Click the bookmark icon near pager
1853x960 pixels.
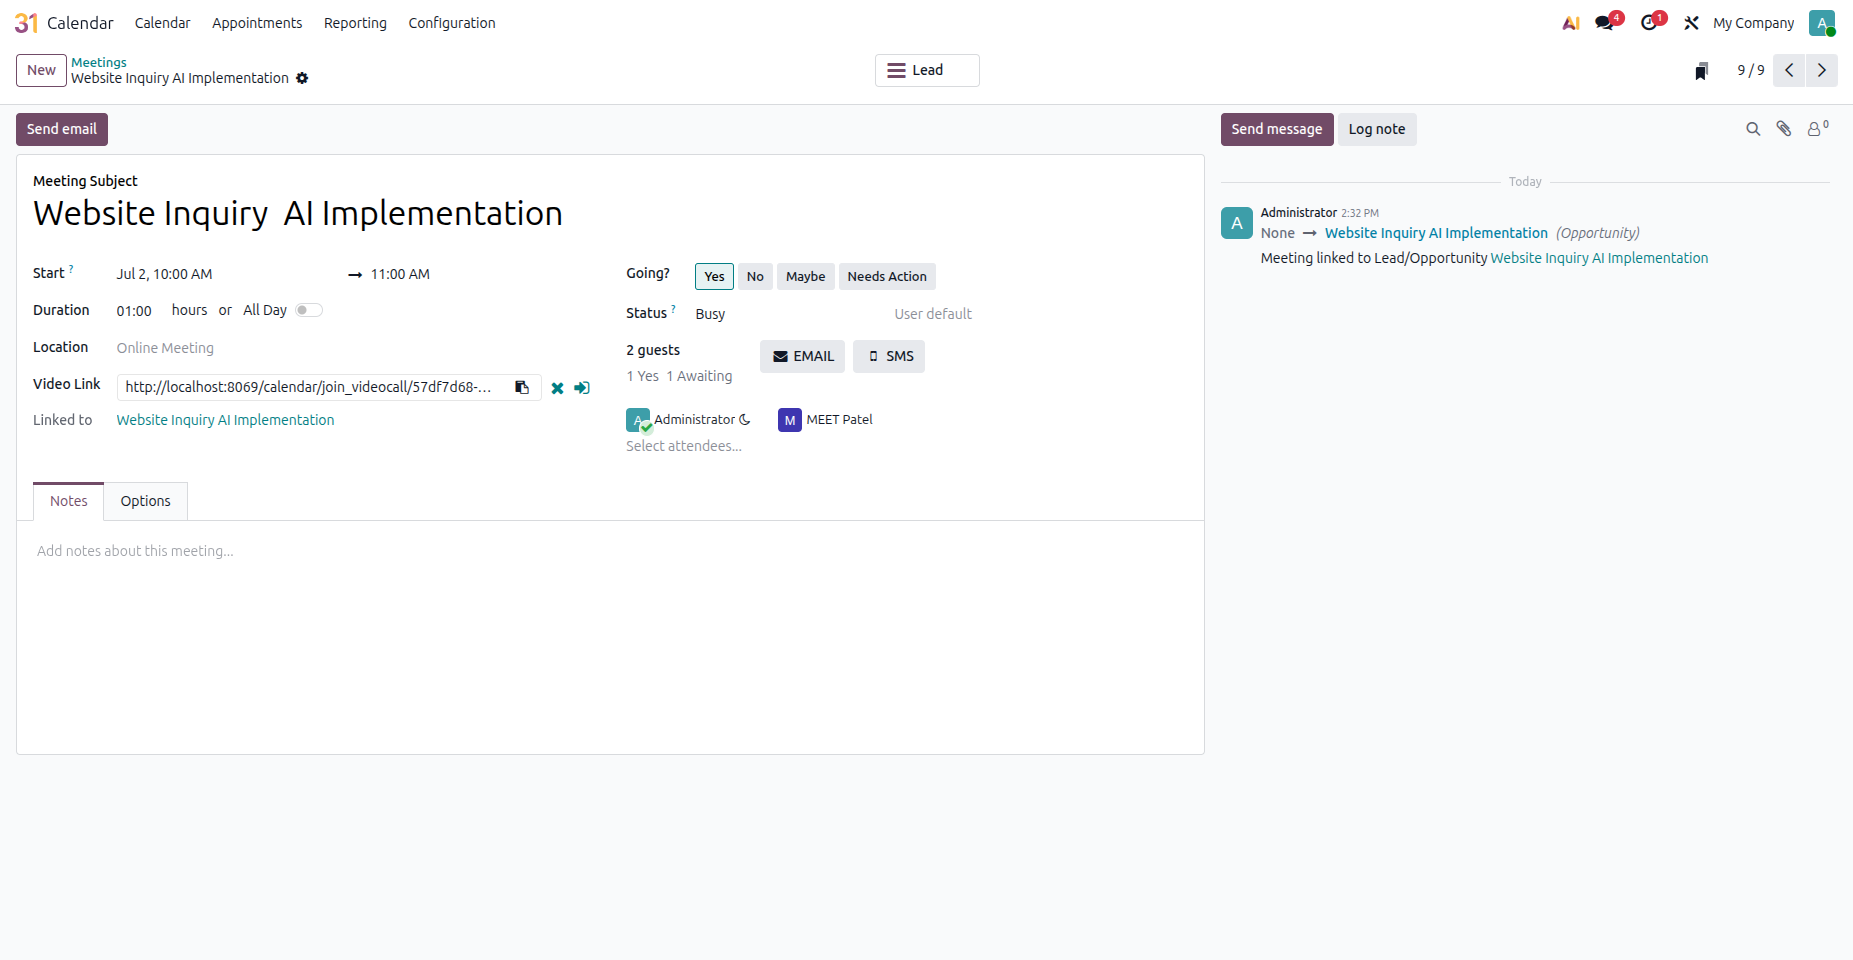coord(1701,70)
